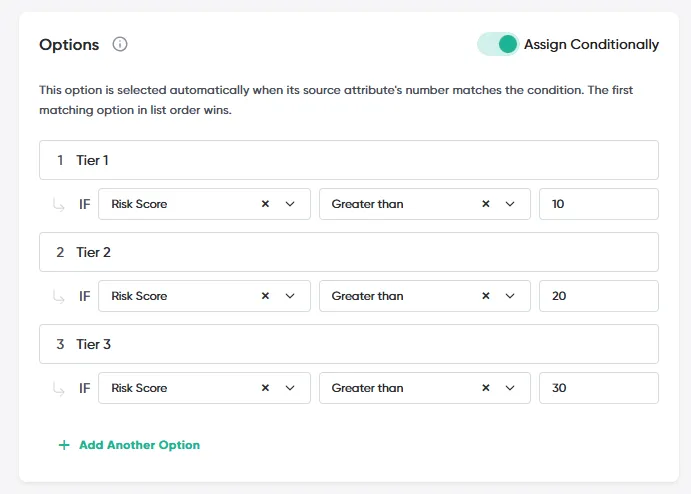Viewport: 691px width, 494px height.
Task: Toggle the Assign Conditionally switch
Action: click(x=498, y=44)
